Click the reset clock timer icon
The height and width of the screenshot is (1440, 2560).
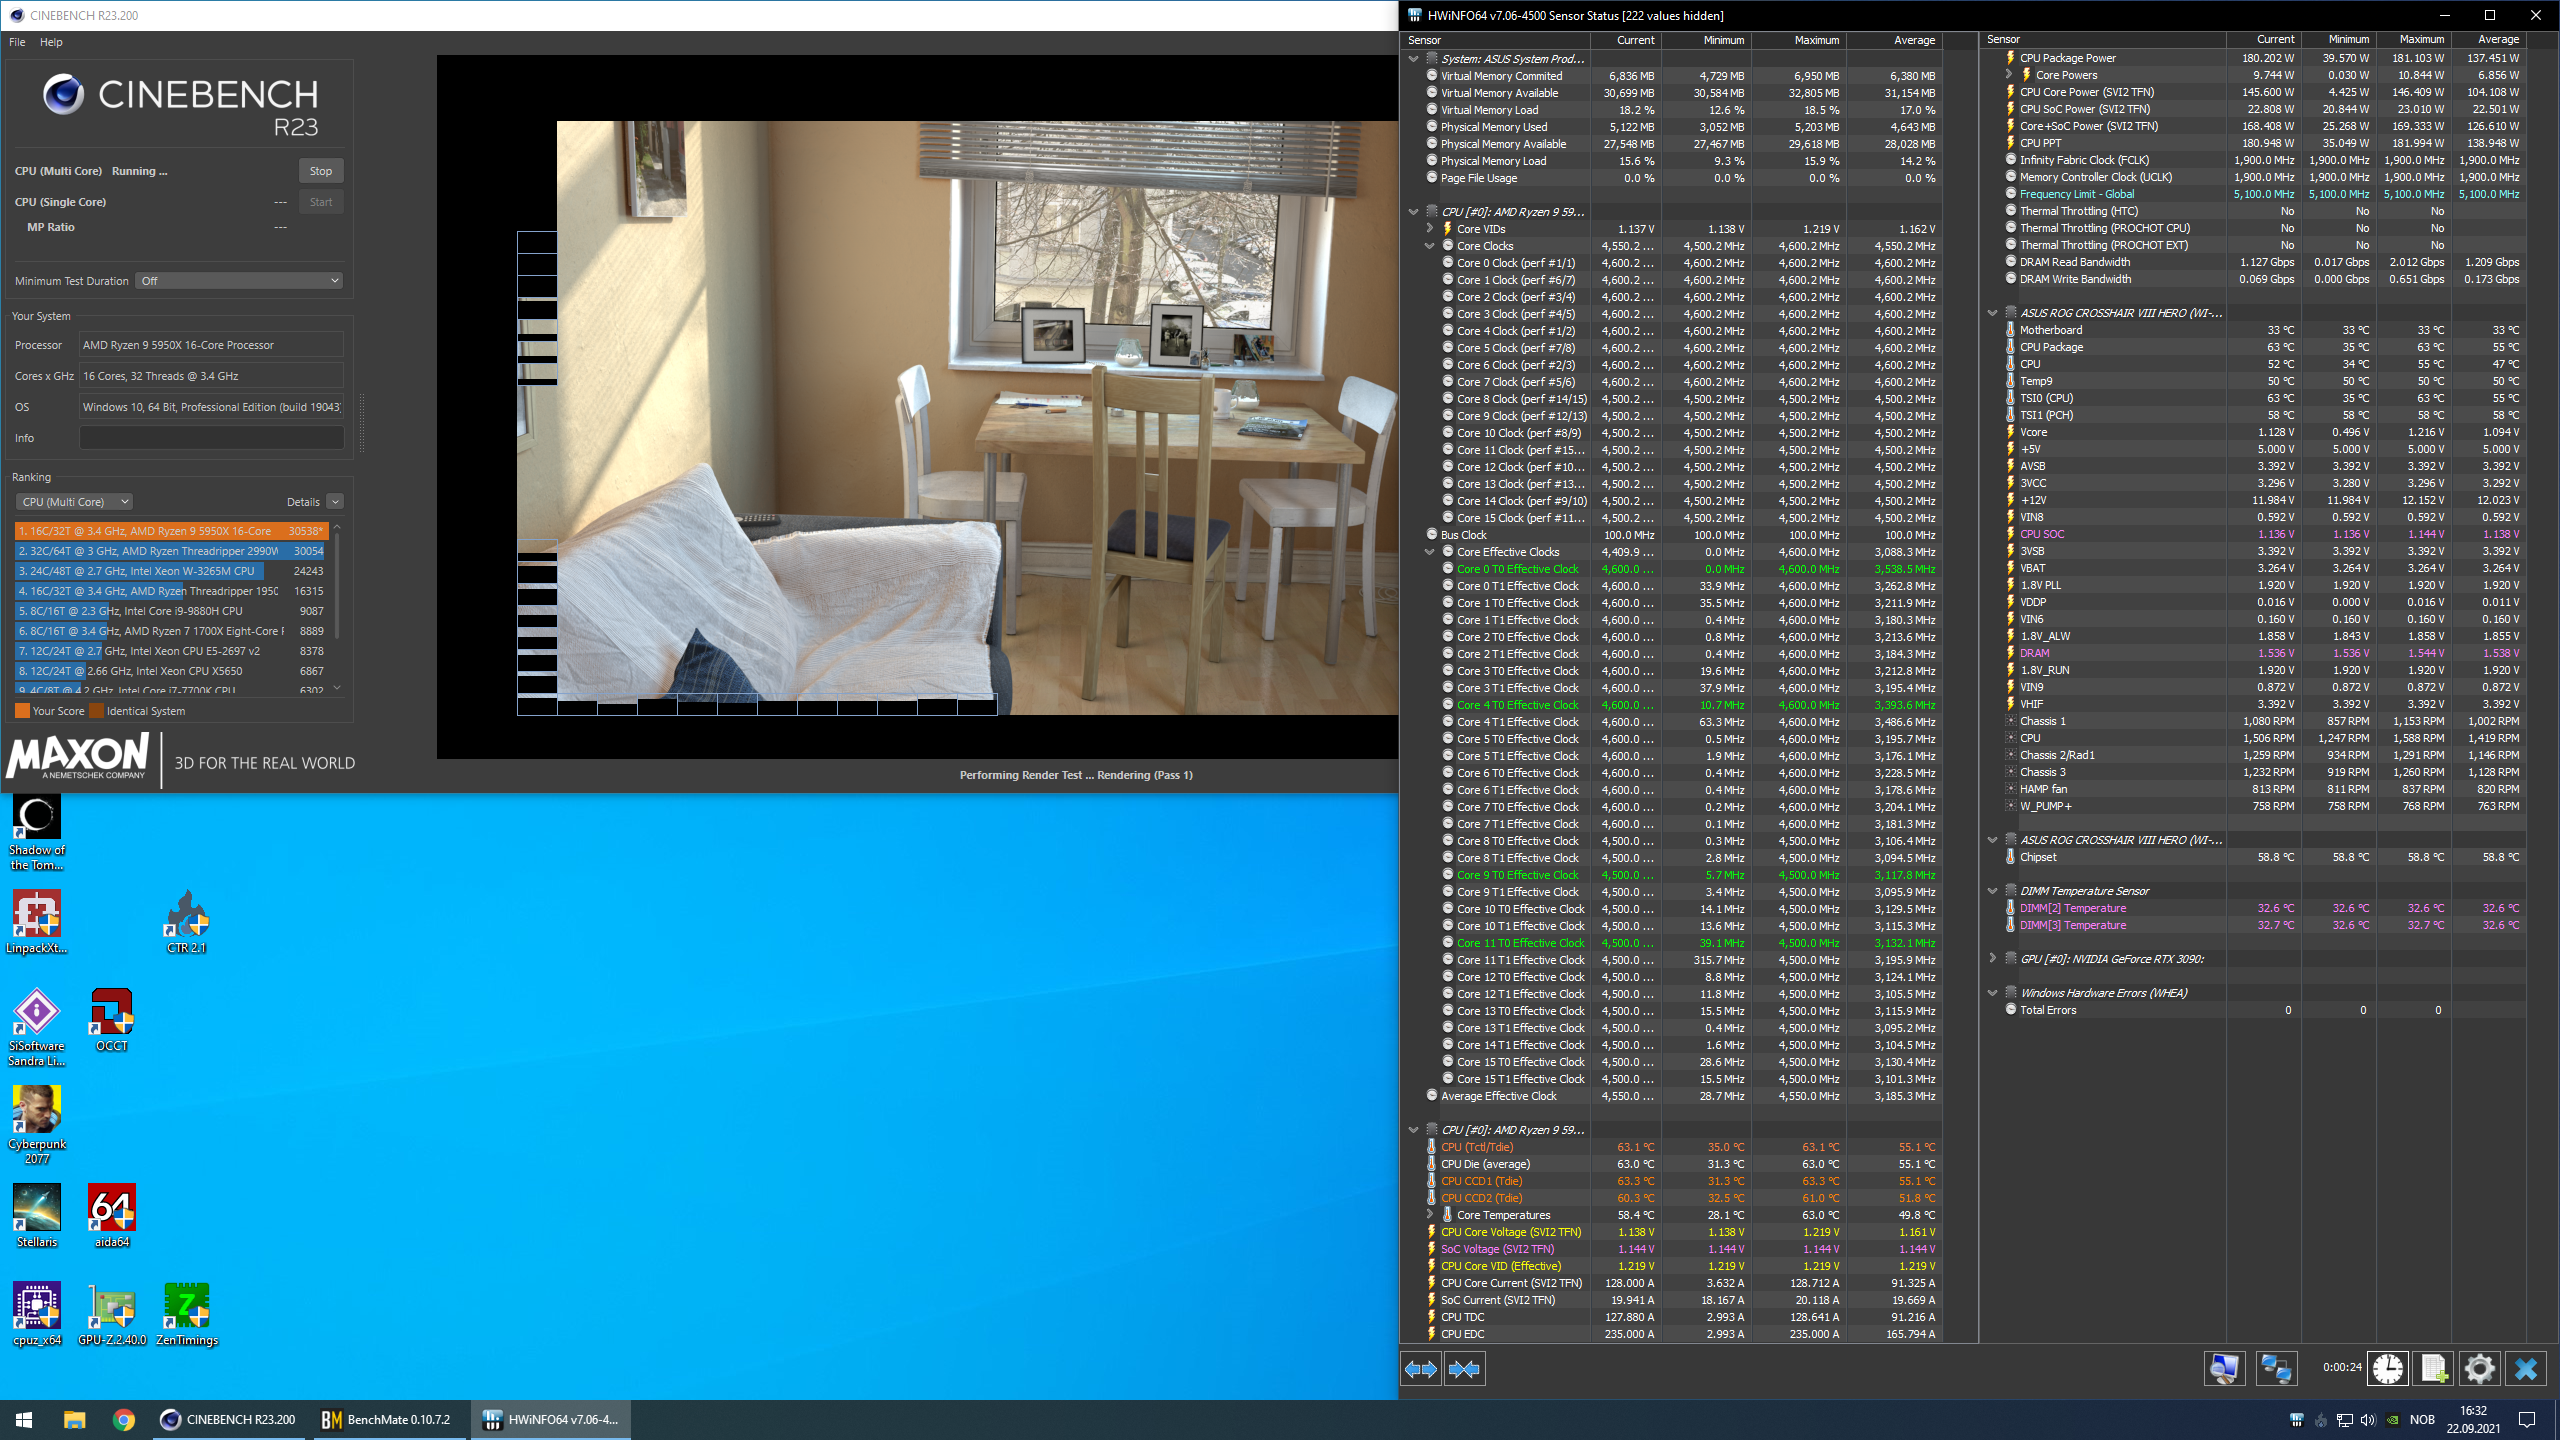click(x=2388, y=1368)
